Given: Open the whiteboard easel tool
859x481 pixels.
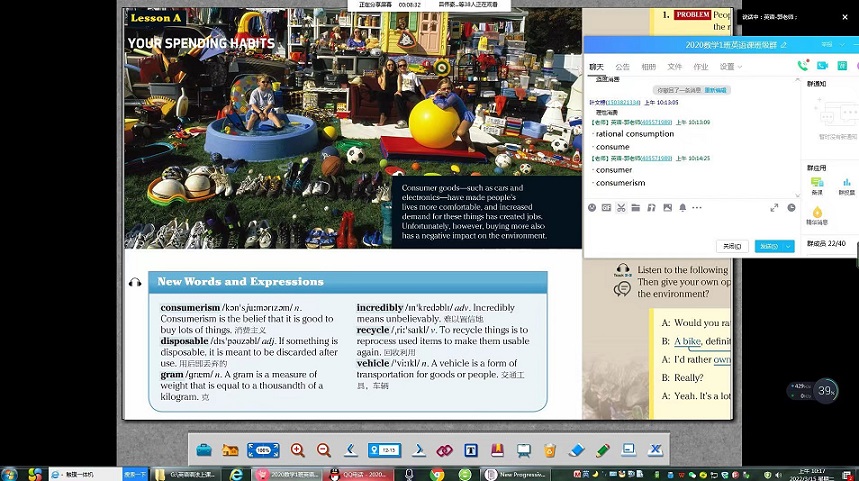Looking at the screenshot, I should tap(524, 450).
